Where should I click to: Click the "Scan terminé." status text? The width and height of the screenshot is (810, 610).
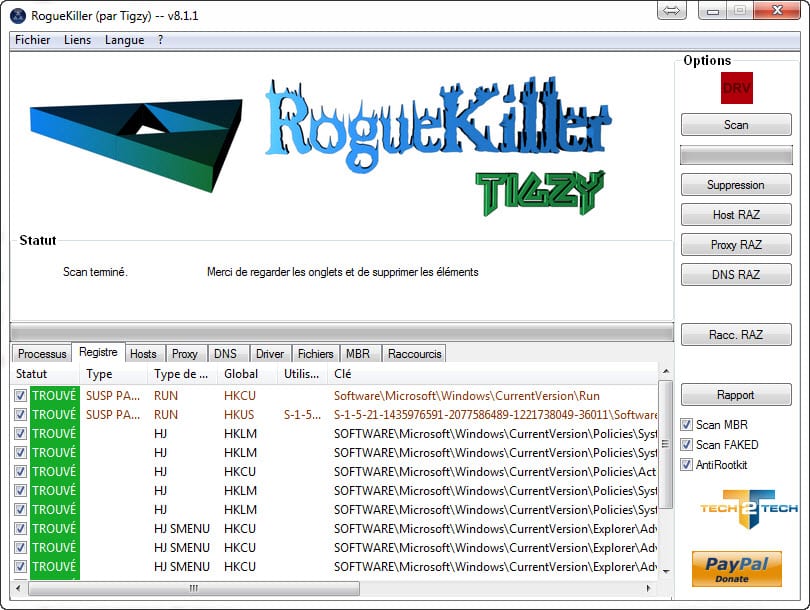(x=95, y=272)
